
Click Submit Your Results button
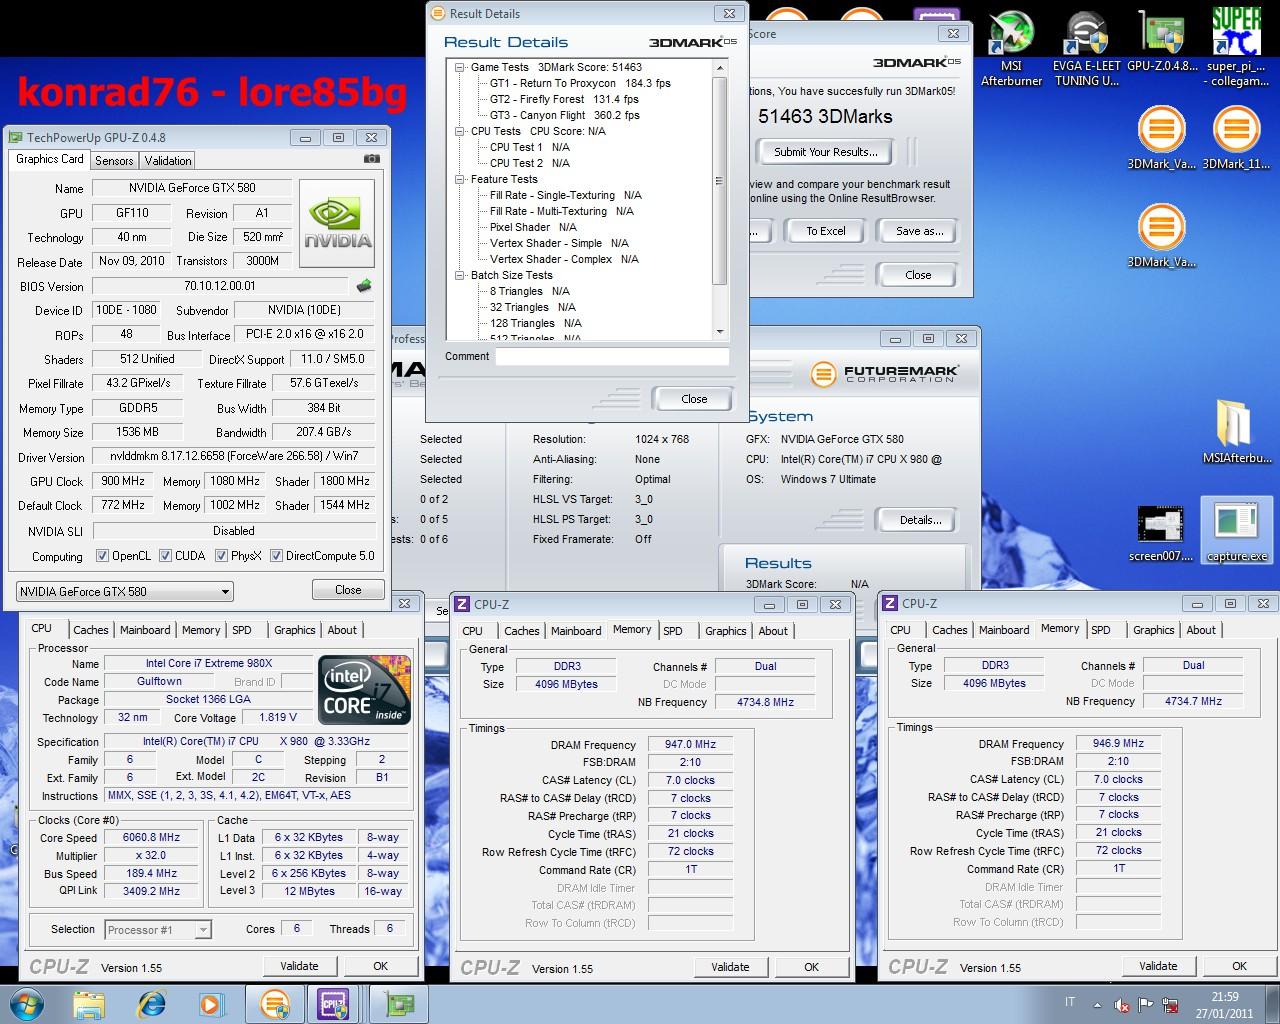[x=826, y=152]
